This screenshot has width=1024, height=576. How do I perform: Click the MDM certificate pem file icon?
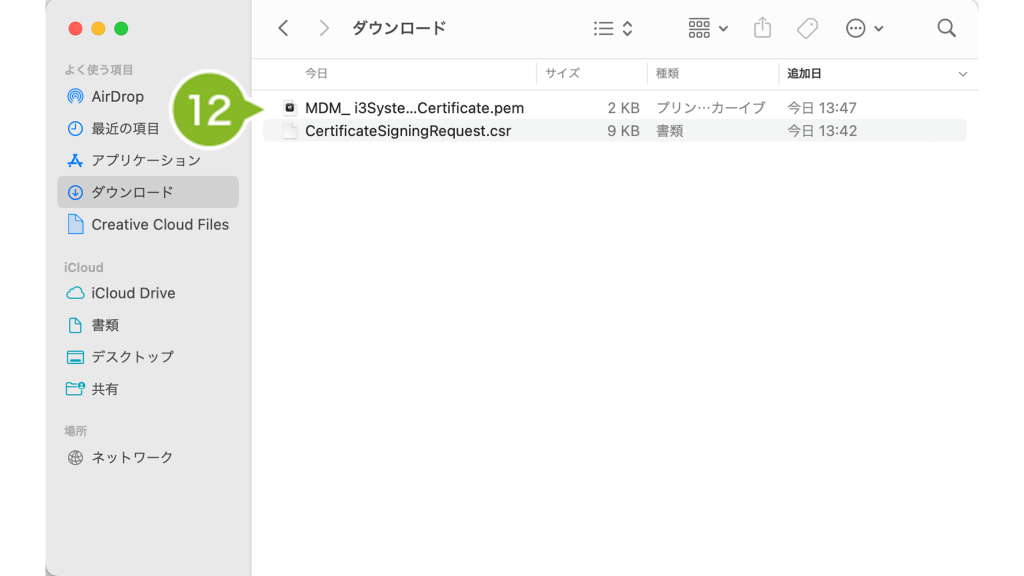(x=290, y=108)
